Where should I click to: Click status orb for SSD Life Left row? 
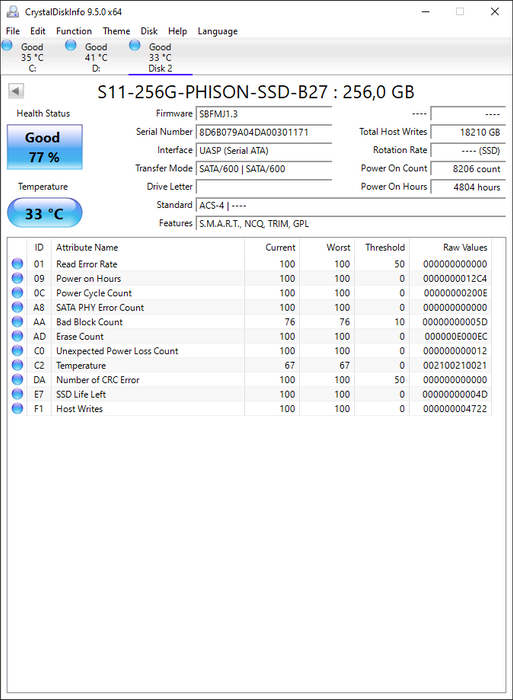coord(17,394)
